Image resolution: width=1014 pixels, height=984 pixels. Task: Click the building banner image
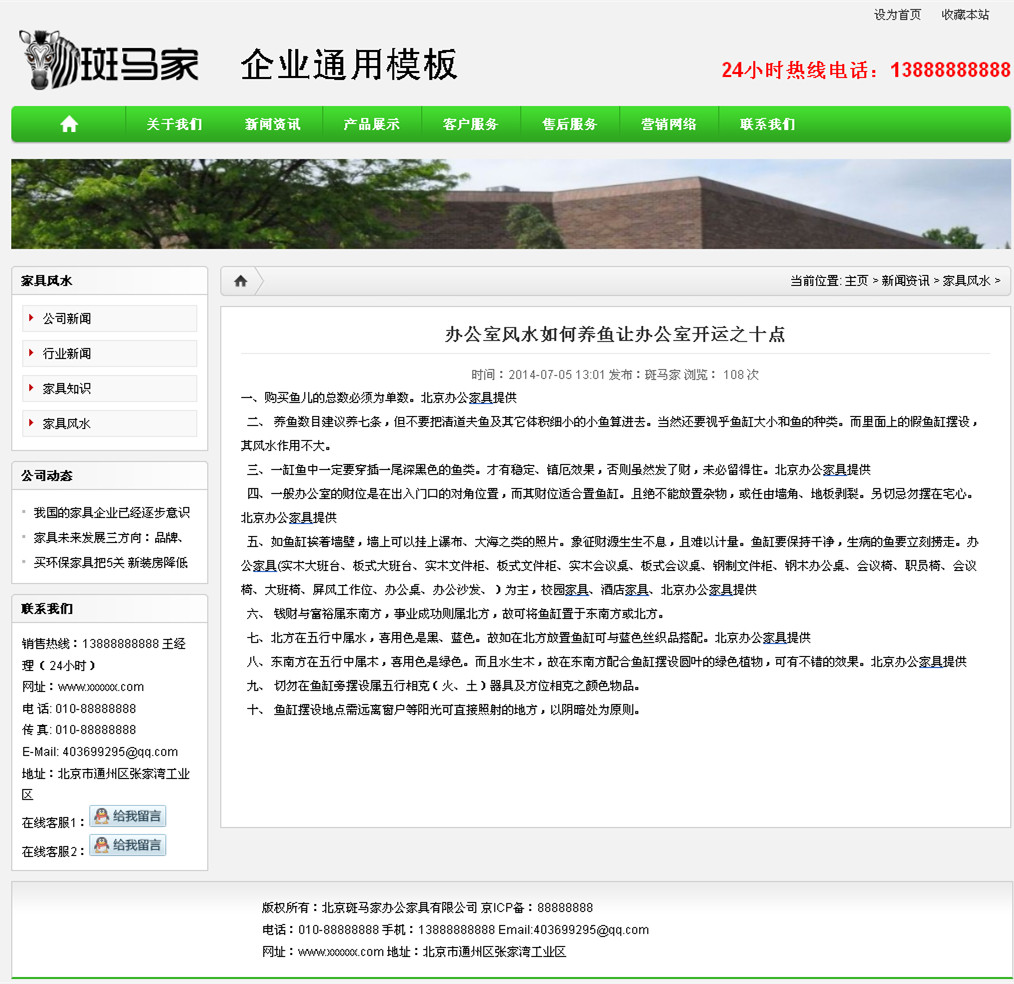[510, 204]
